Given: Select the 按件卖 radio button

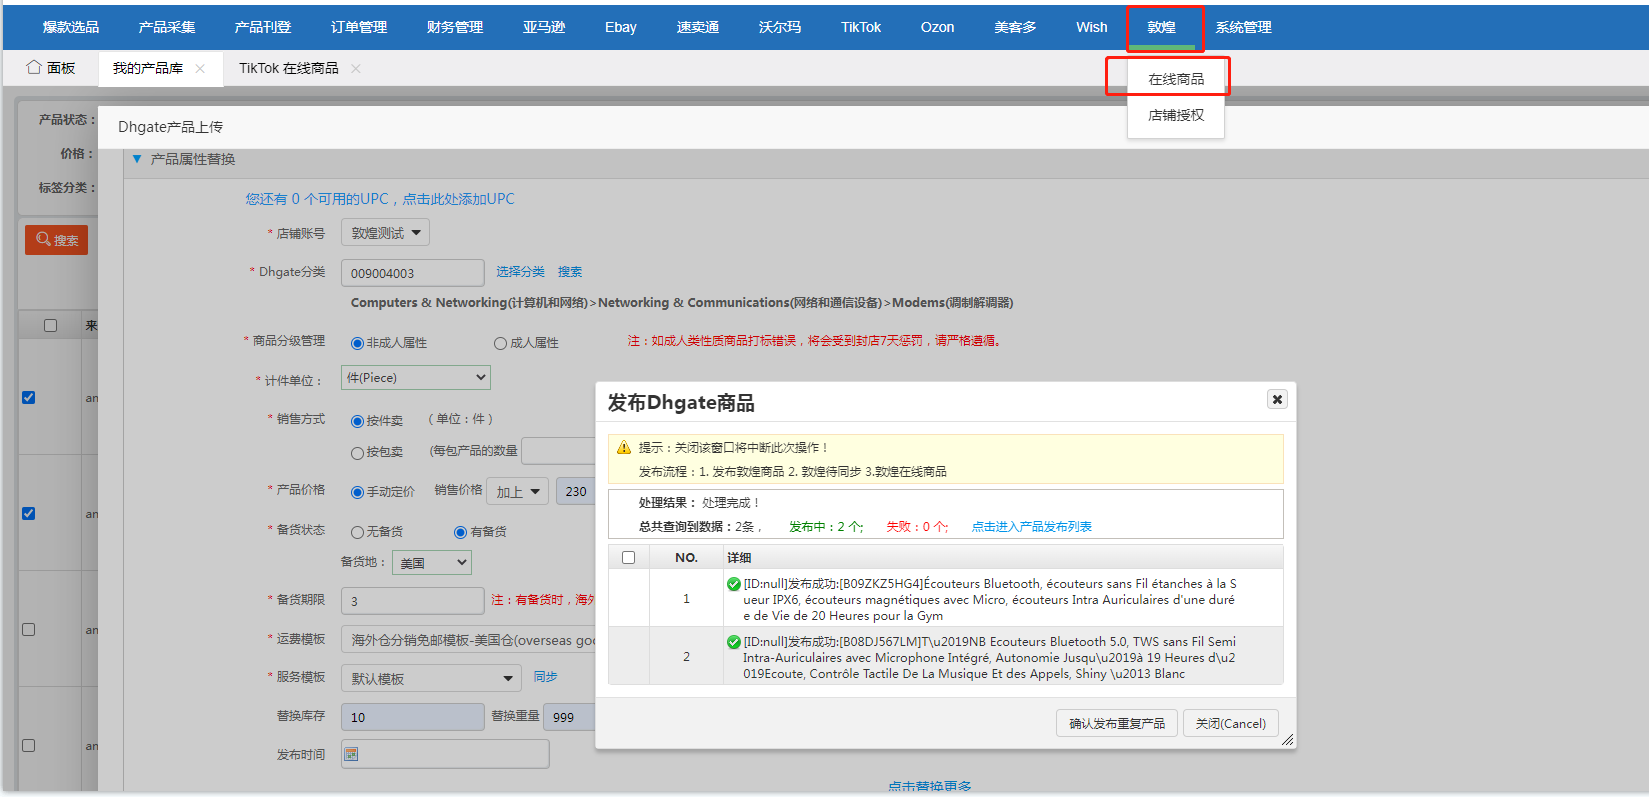Looking at the screenshot, I should (357, 421).
